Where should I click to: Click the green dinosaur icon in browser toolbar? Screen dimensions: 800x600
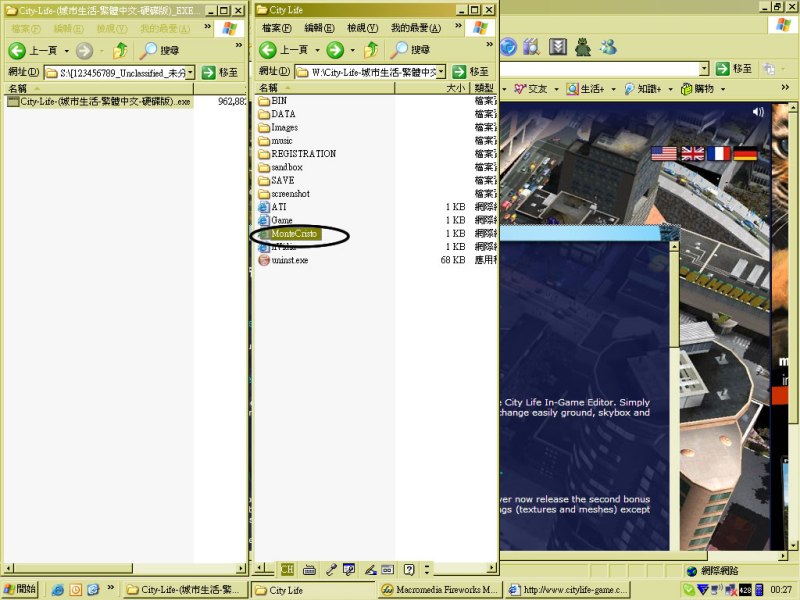point(583,47)
